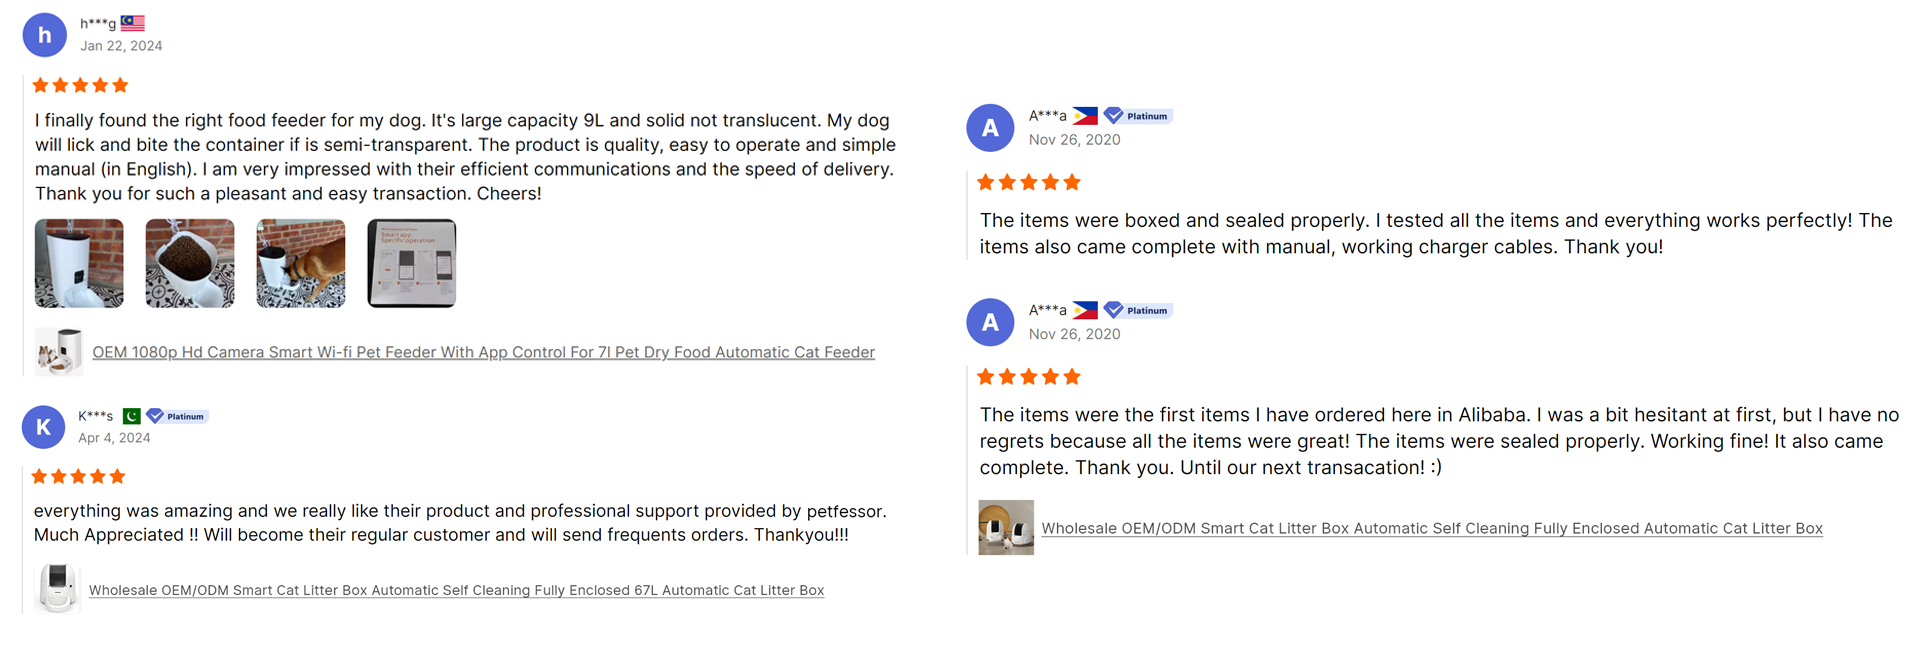Open the review photo with dog eating
This screenshot has width=1920, height=650.
tap(301, 263)
